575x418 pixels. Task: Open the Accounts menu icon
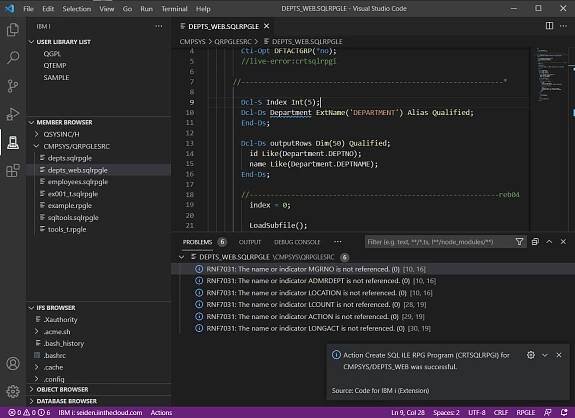click(x=13, y=363)
